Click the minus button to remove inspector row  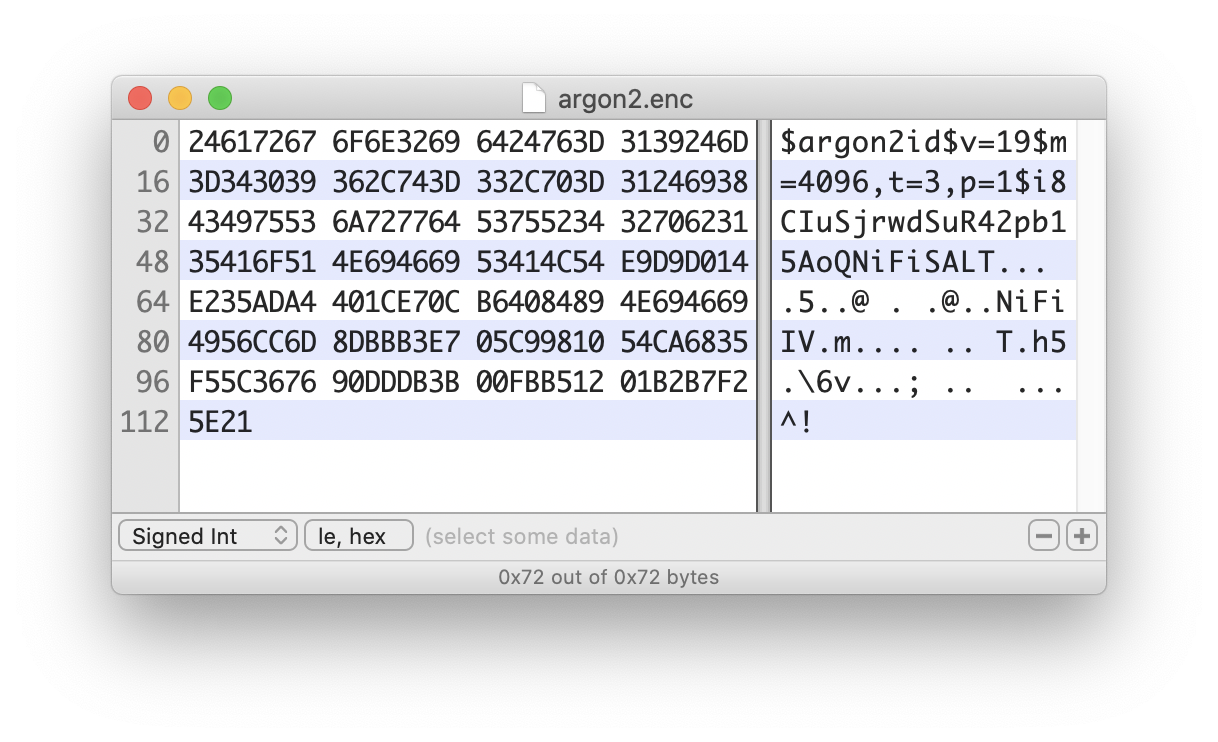point(1043,535)
